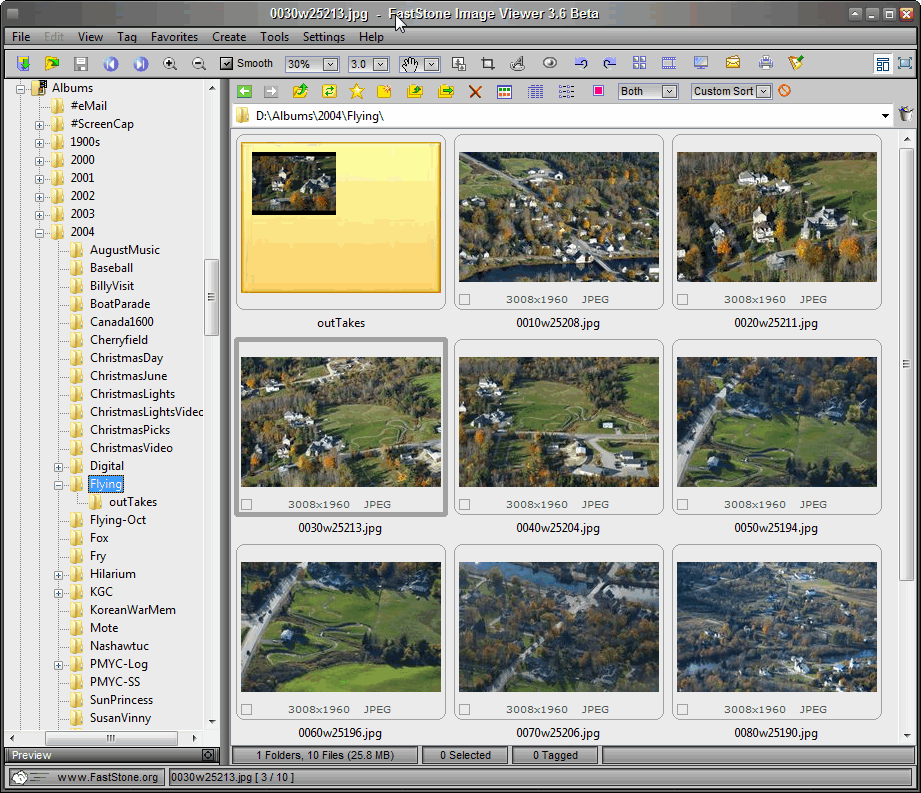Open the 3.0 magnifier ratio dropdown
Screen dimensions: 921x793
point(381,64)
